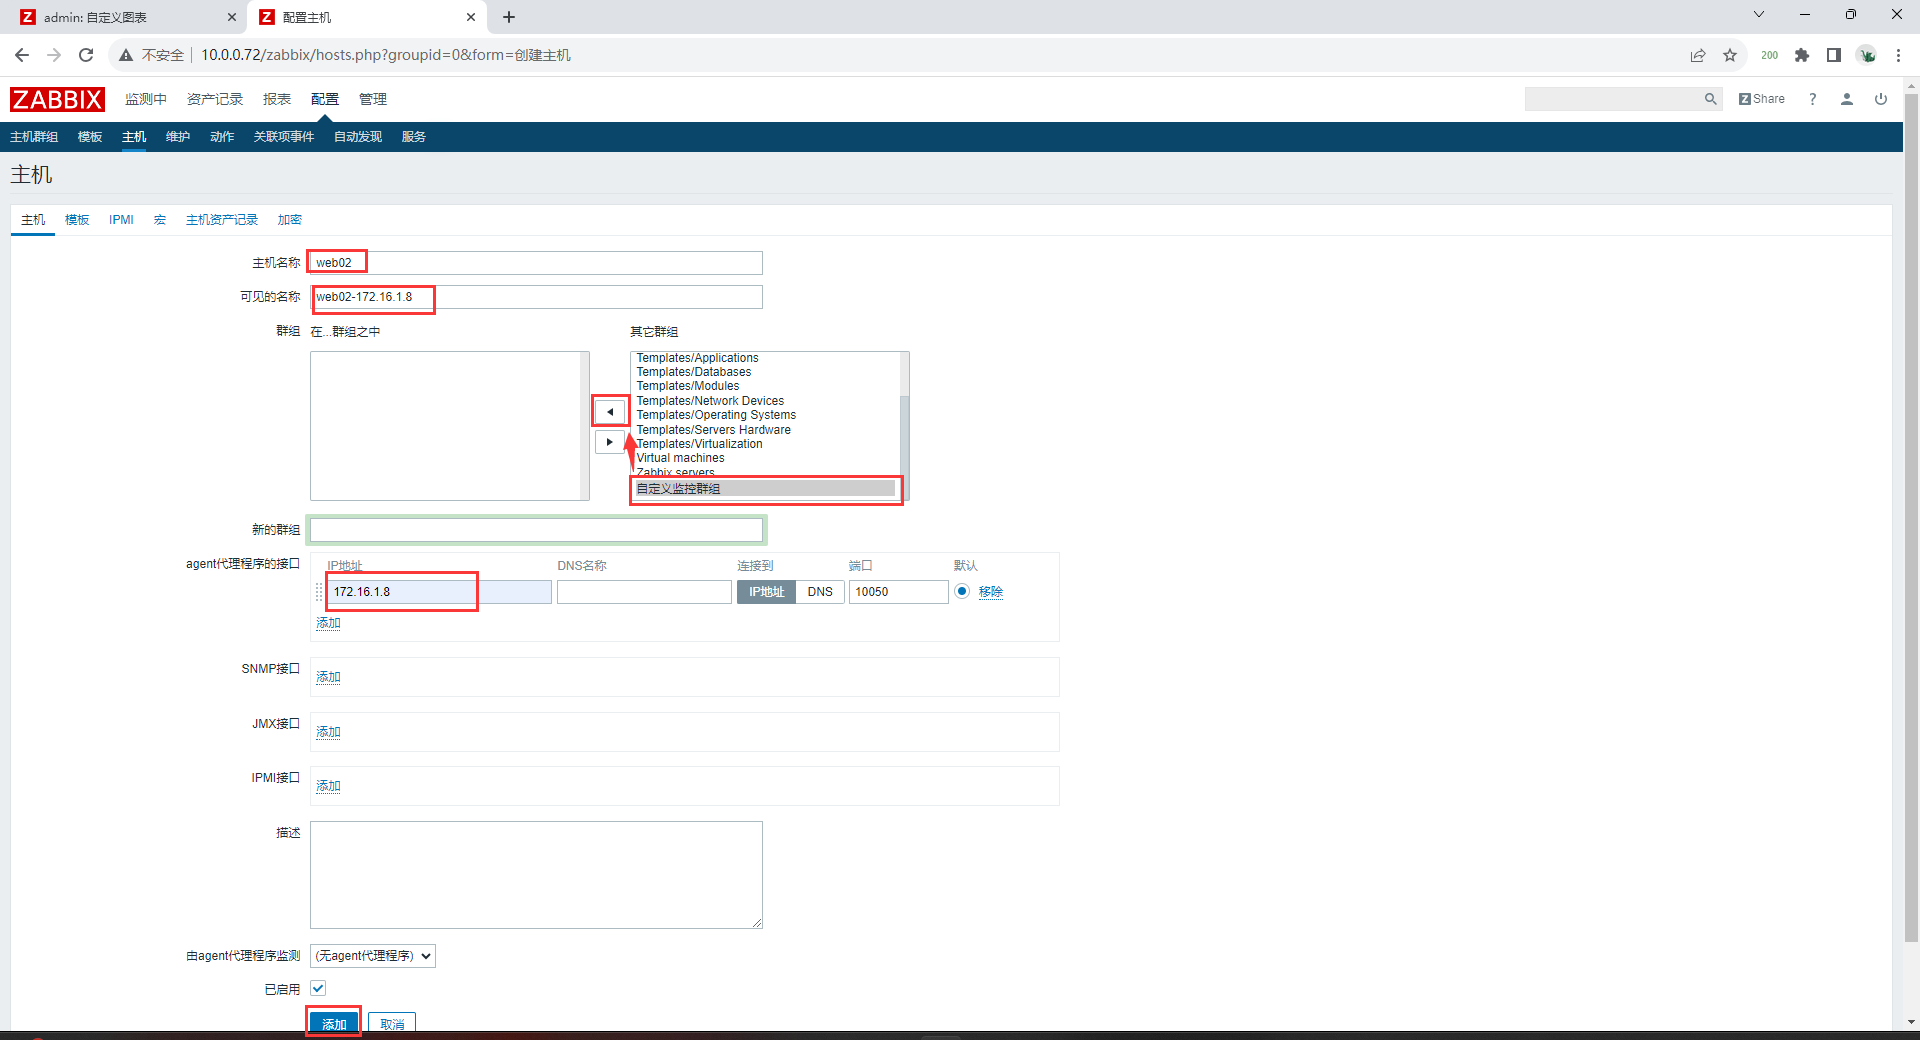Go to 自动发现 submenu
The width and height of the screenshot is (1920, 1040).
click(x=358, y=137)
